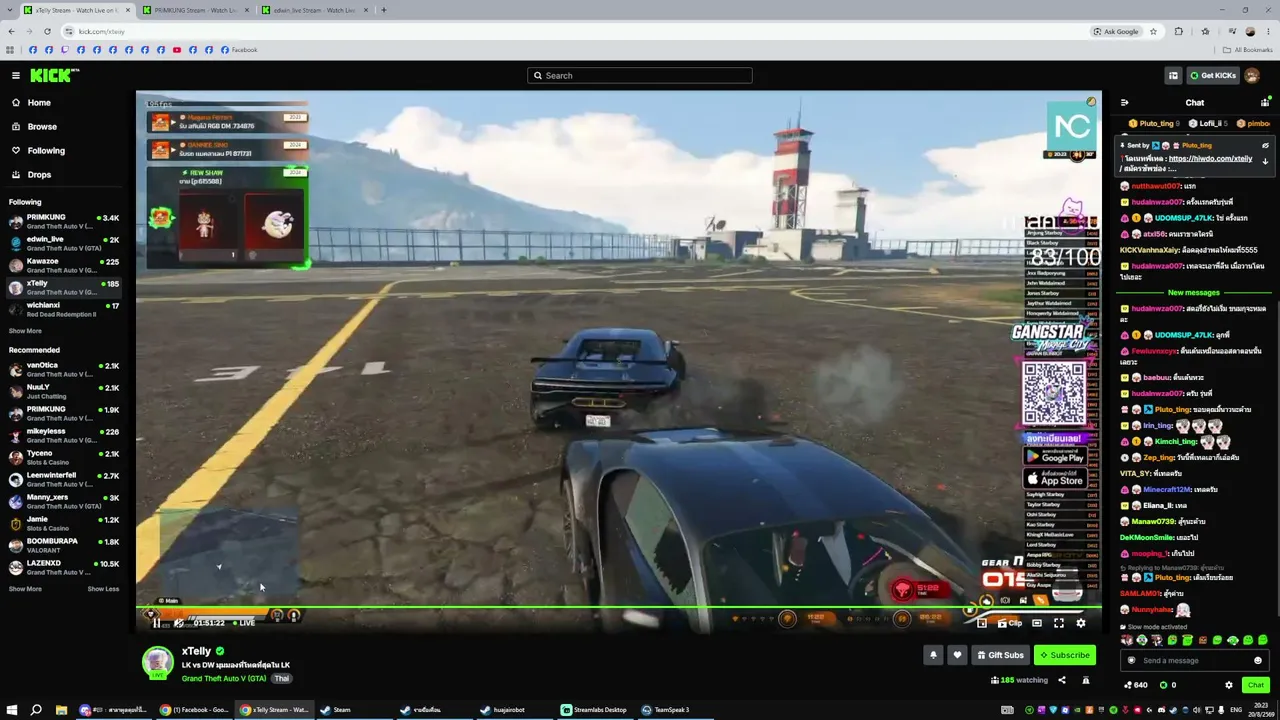1280x720 pixels.
Task: Click the Kick logo
Action: click(x=54, y=75)
